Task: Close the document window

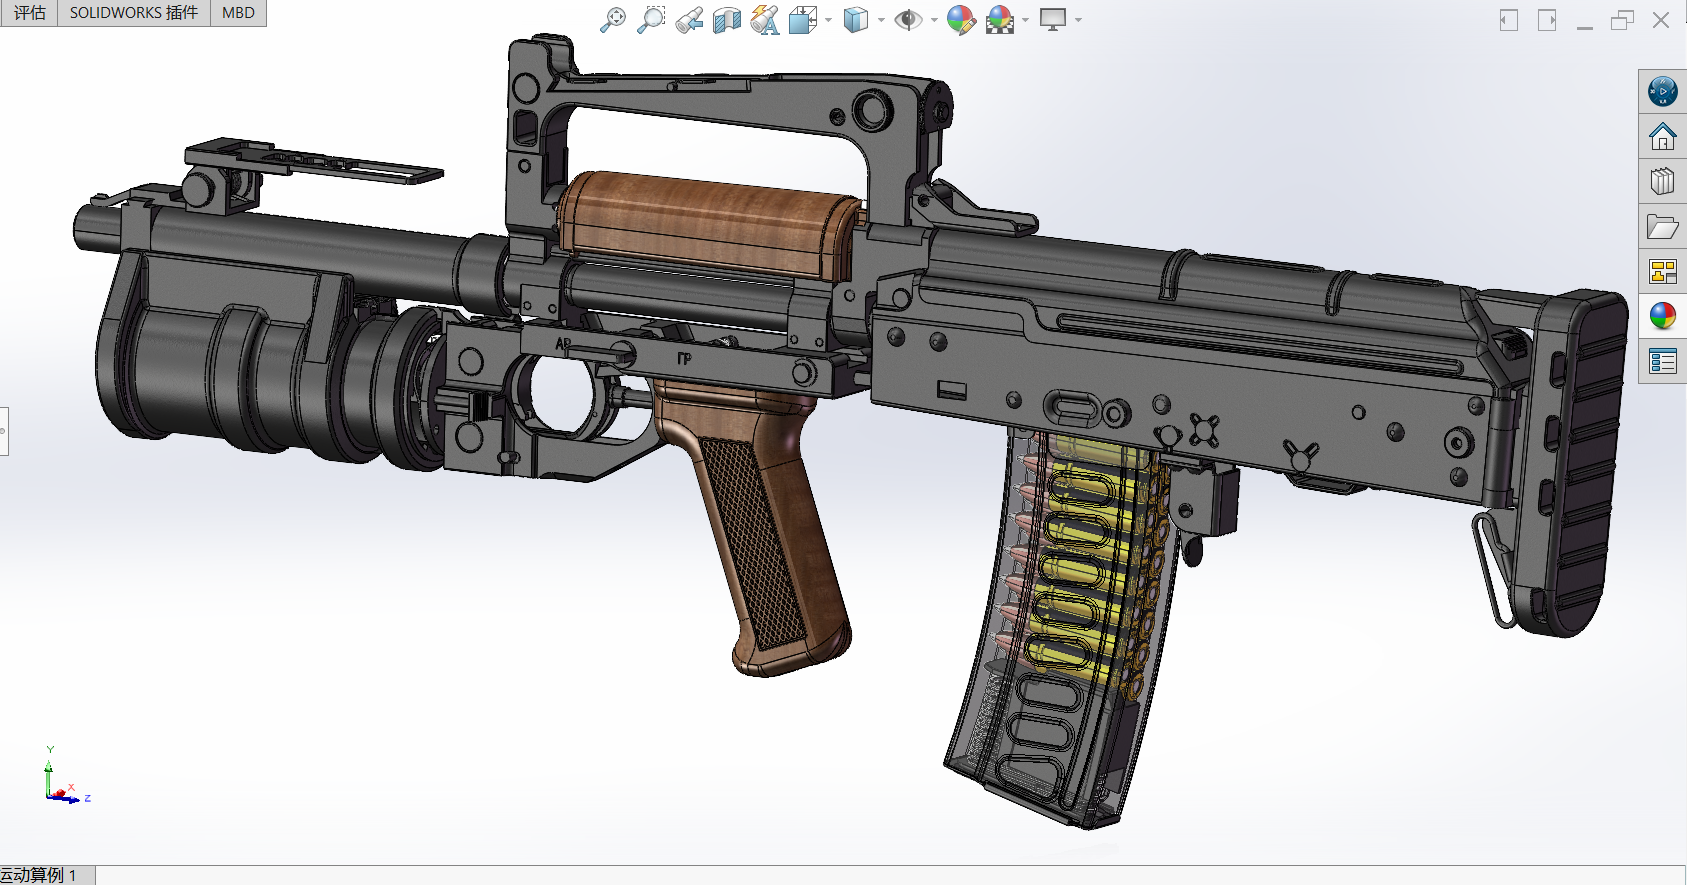Action: coord(1661,20)
